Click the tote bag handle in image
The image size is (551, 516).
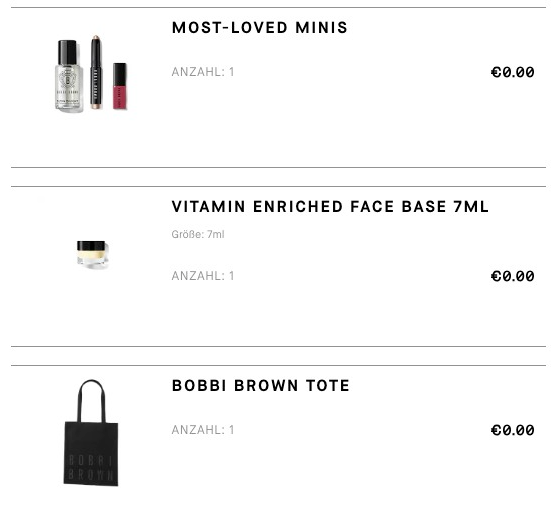(91, 401)
